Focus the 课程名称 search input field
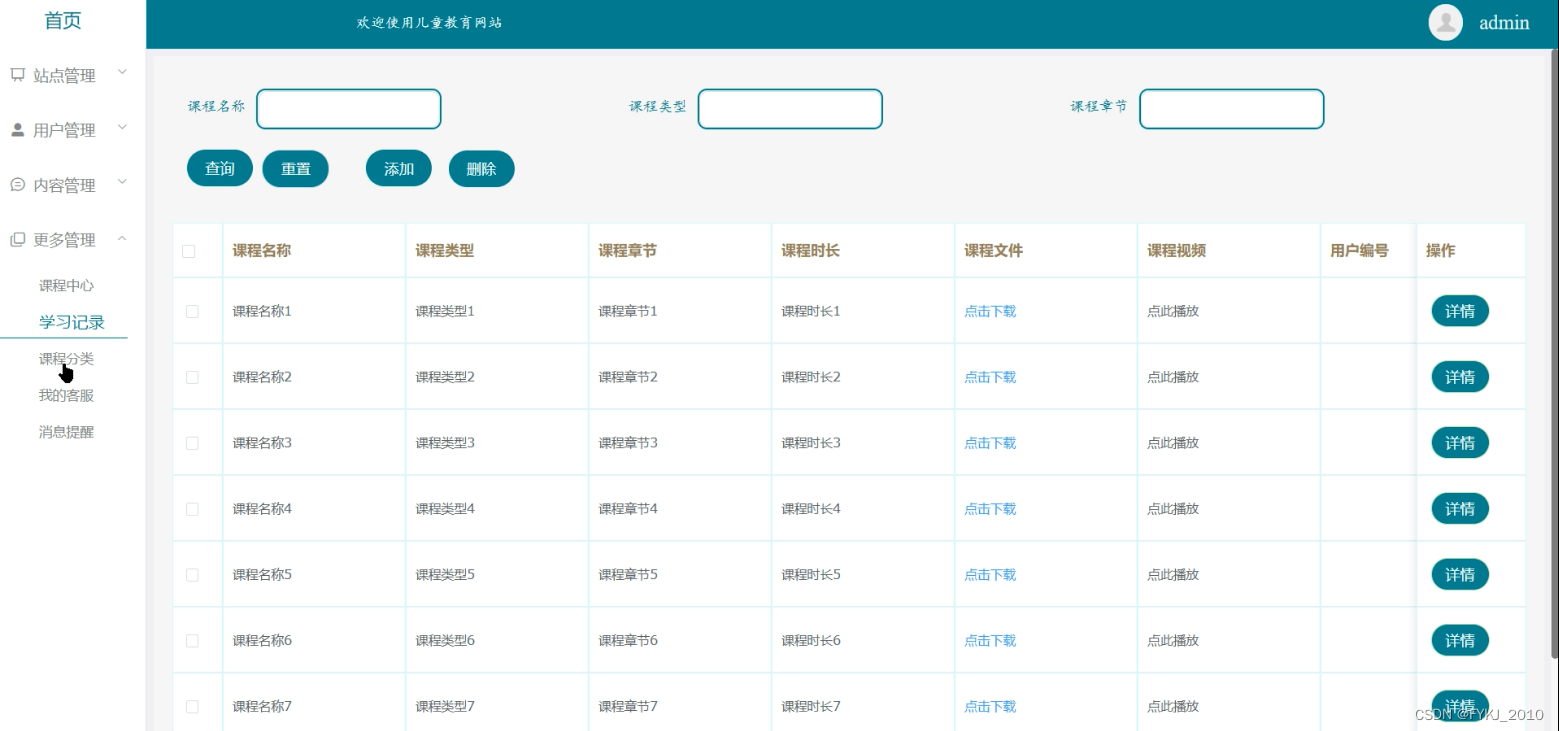The image size is (1559, 731). click(349, 109)
